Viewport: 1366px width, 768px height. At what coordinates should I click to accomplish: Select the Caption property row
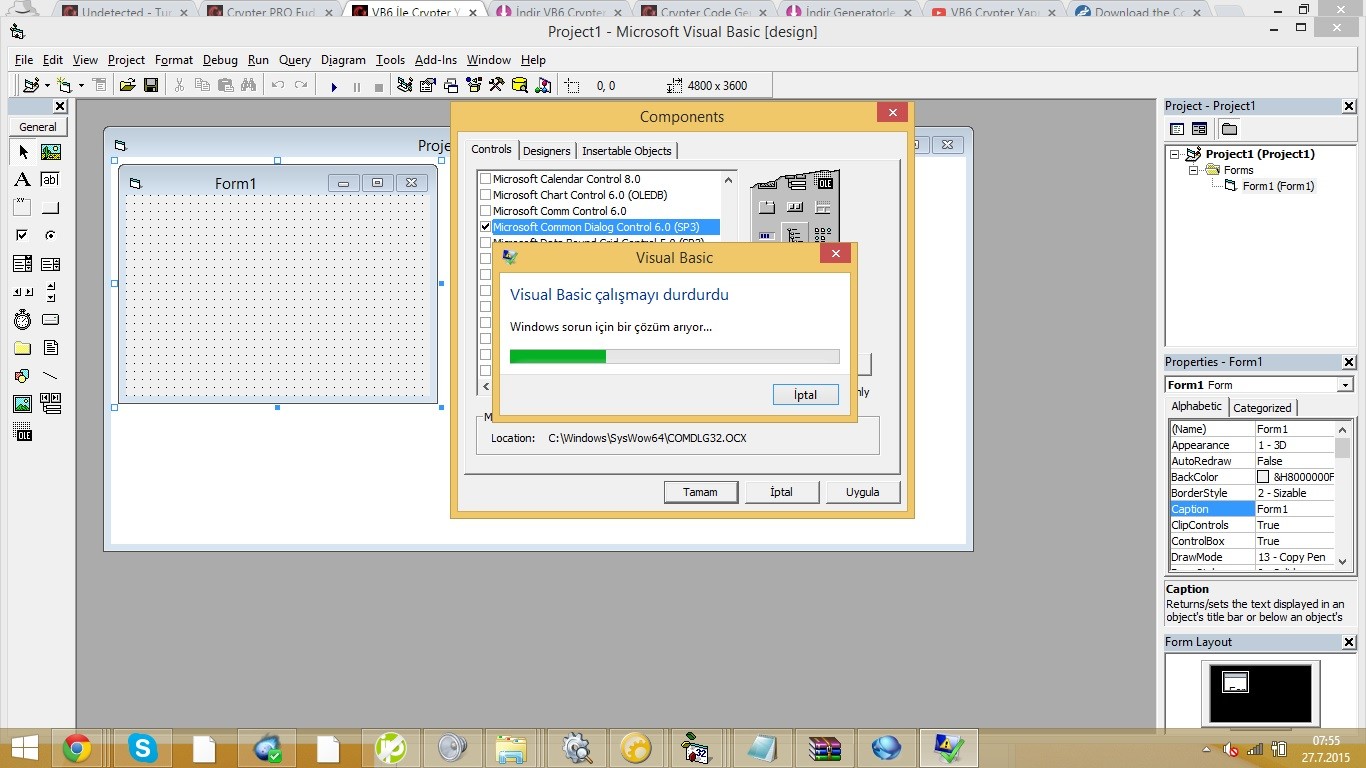(x=1252, y=509)
